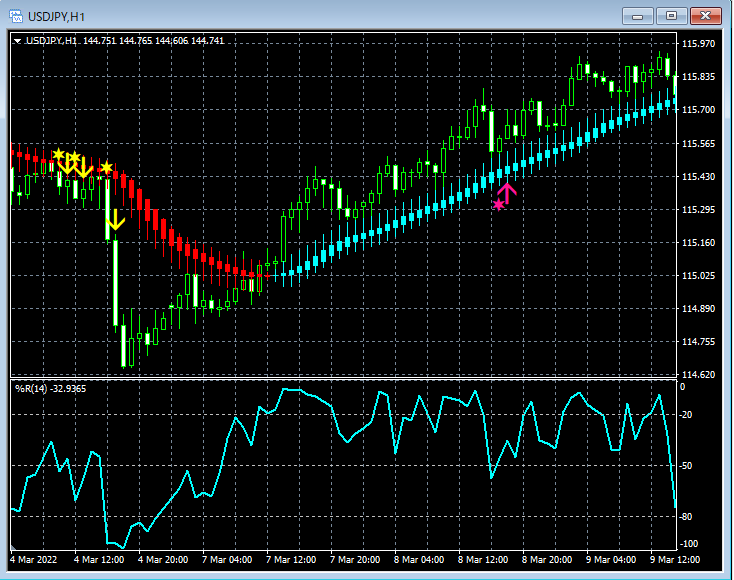Click price label 115.700 on price scale

pos(698,110)
